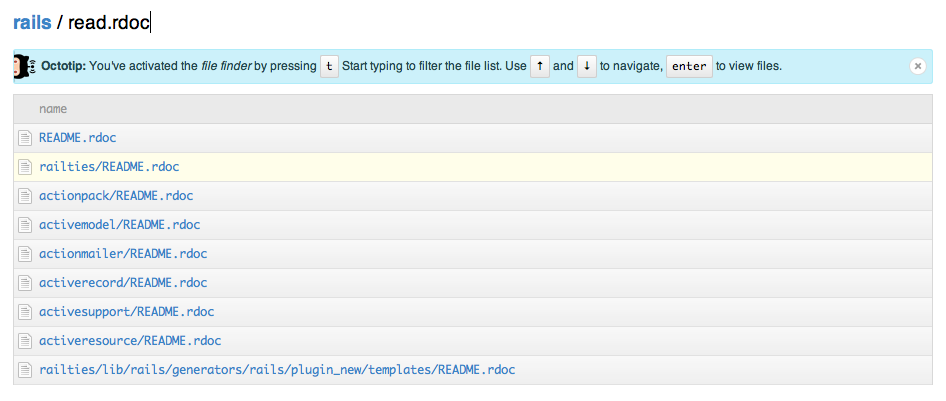The height and width of the screenshot is (401, 946).
Task: Click the file icon beside README.rdoc
Action: (25, 138)
